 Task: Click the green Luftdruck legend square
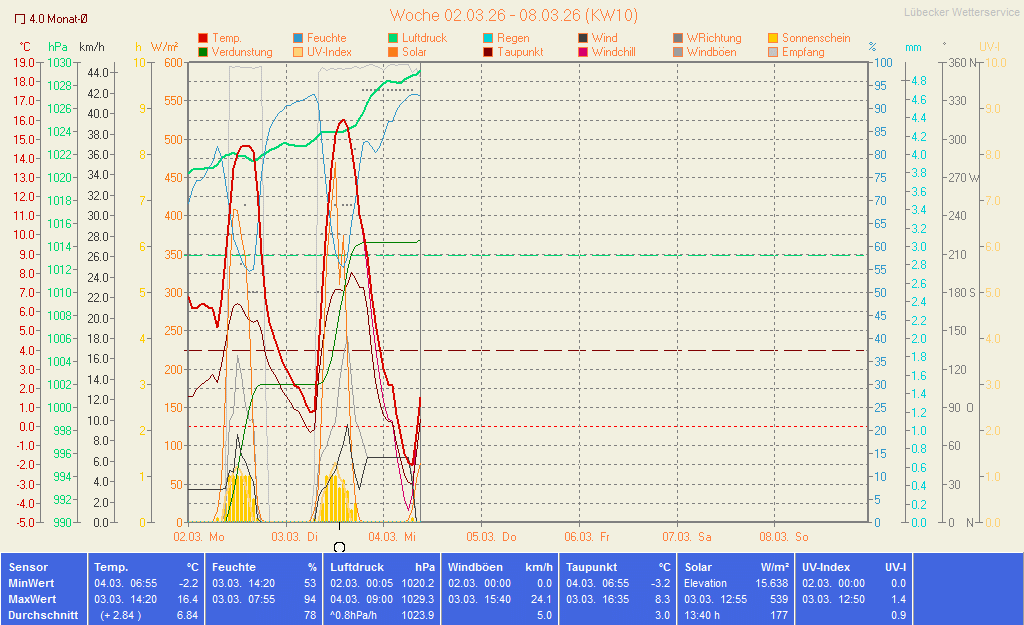coord(393,38)
